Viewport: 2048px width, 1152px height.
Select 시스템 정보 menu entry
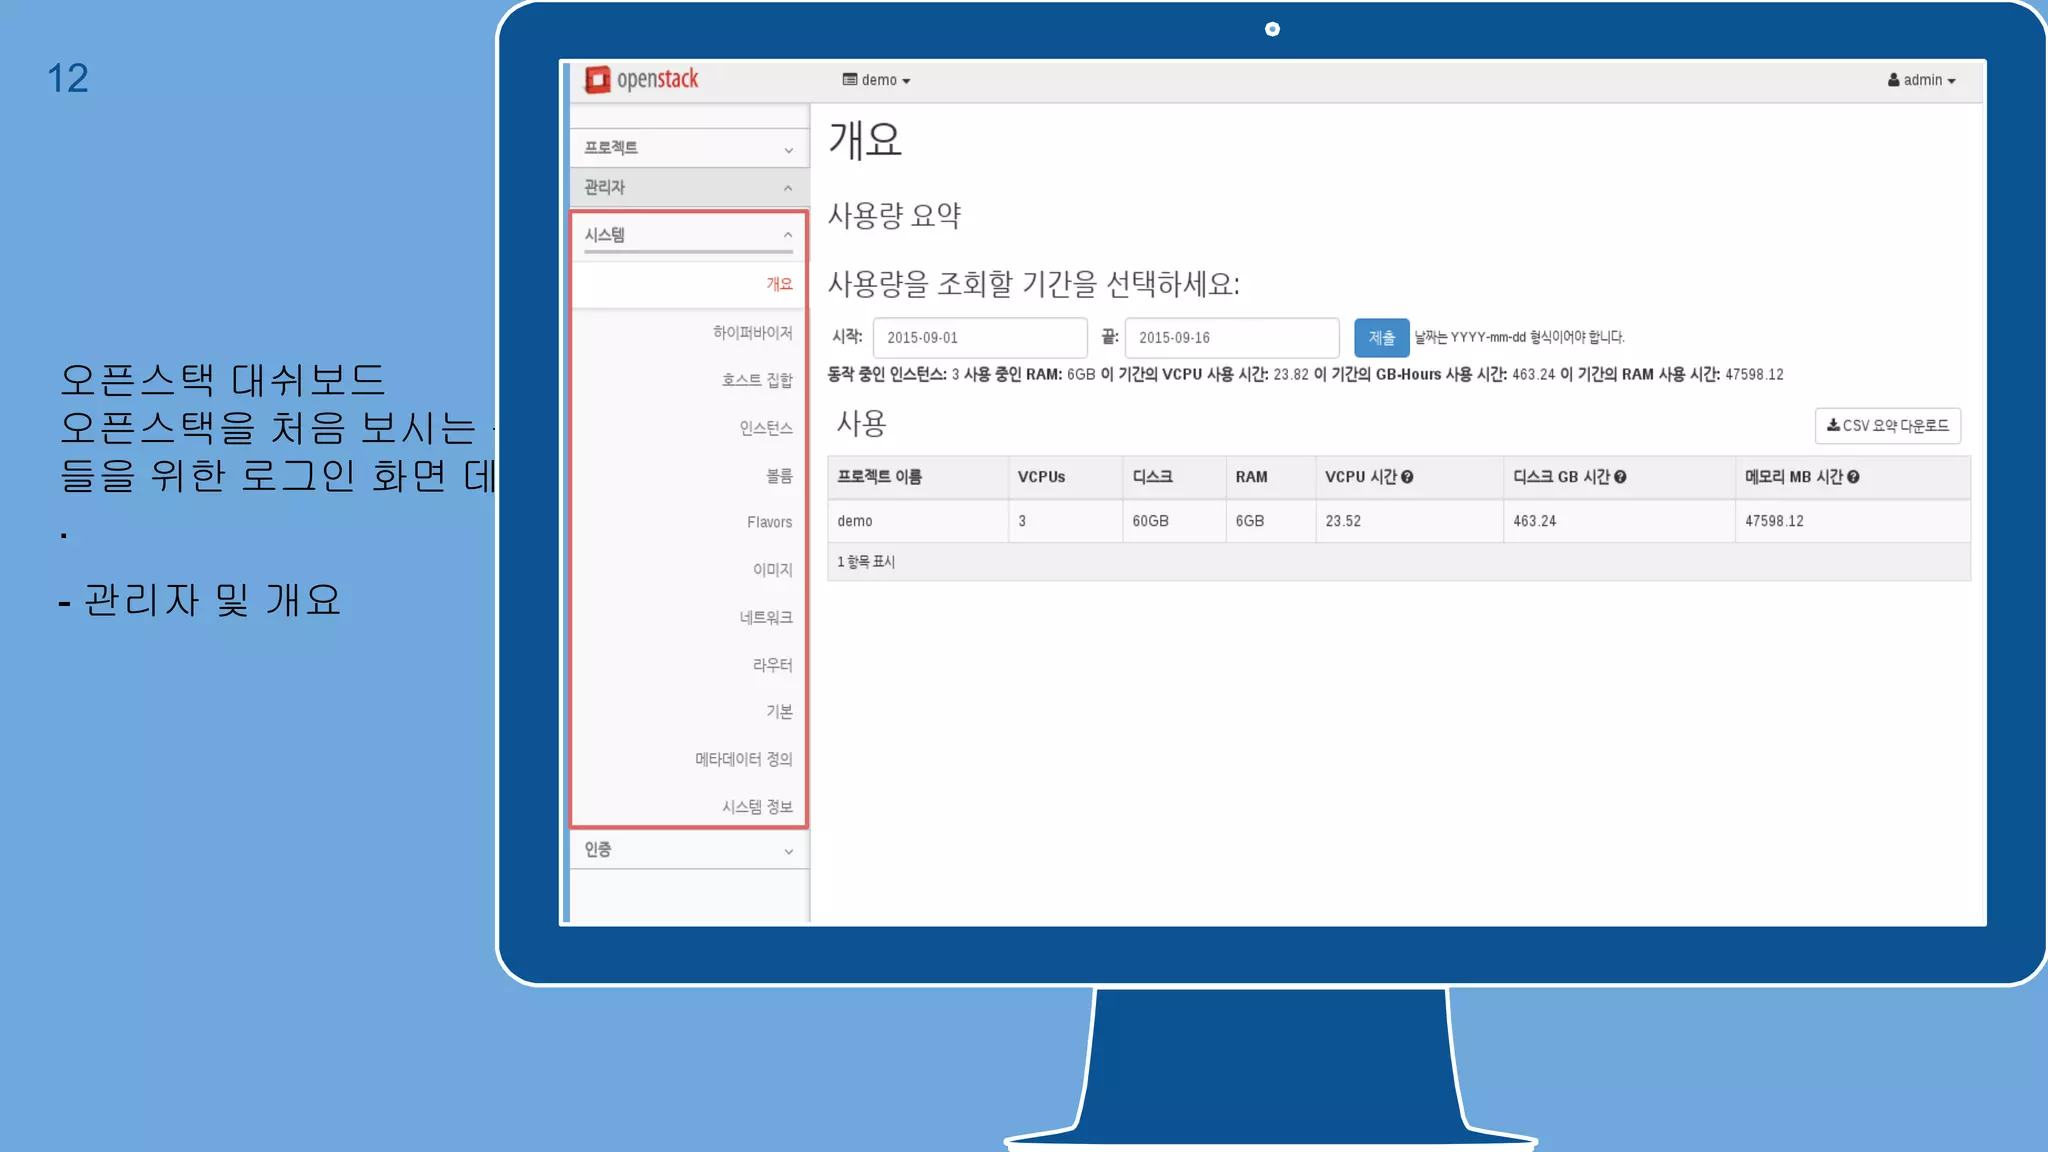pyautogui.click(x=757, y=807)
